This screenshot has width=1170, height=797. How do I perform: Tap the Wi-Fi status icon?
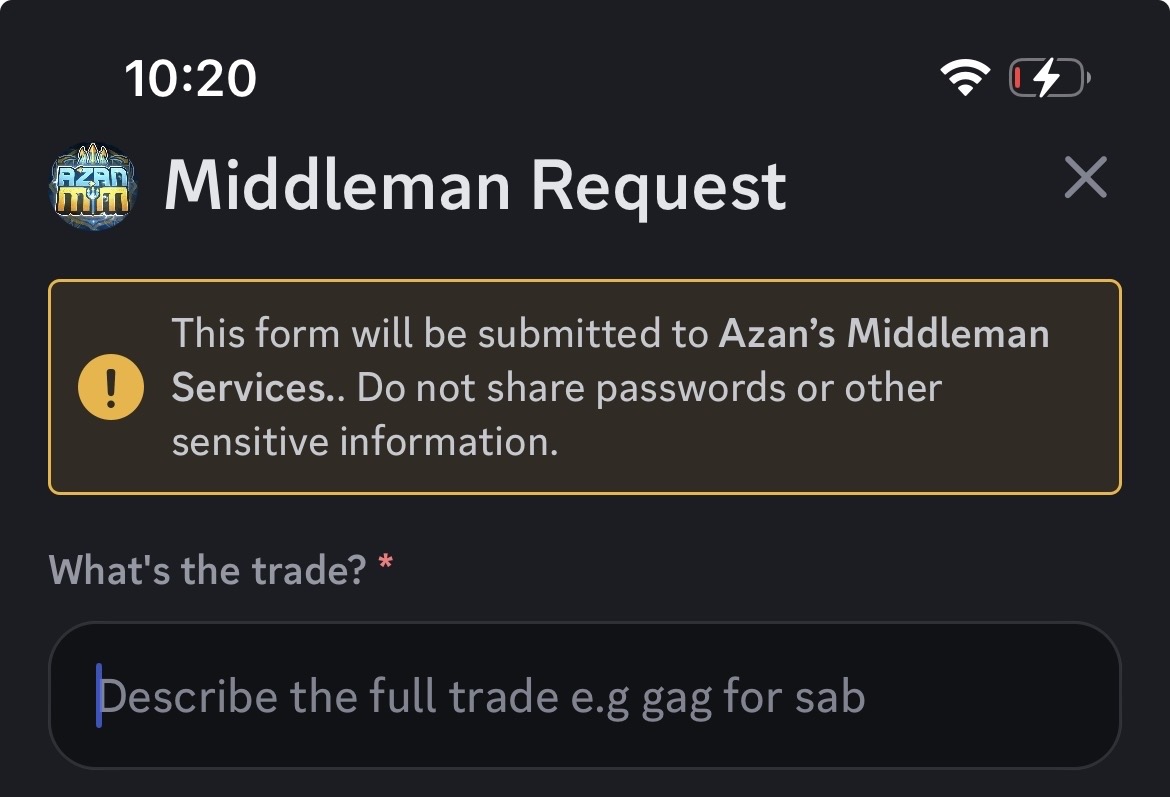tap(966, 78)
